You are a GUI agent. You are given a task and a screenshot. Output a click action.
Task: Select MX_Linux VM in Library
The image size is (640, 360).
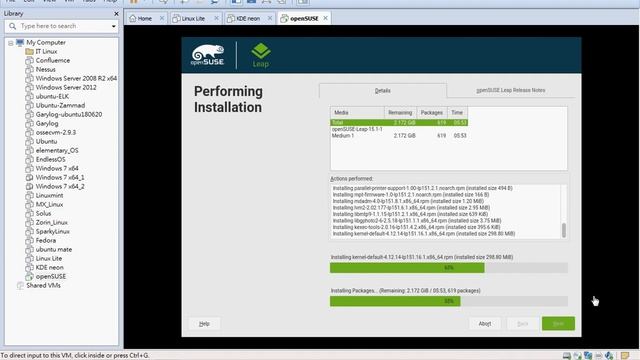[49, 204]
